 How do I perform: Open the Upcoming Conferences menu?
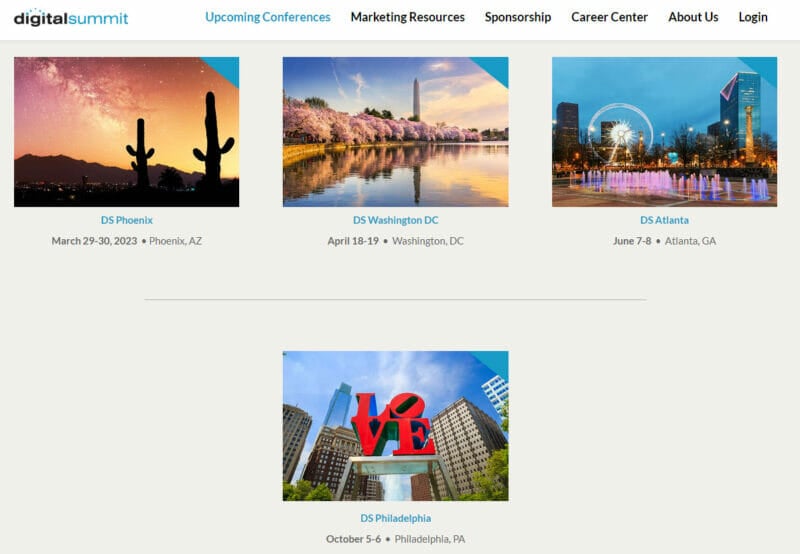[268, 17]
